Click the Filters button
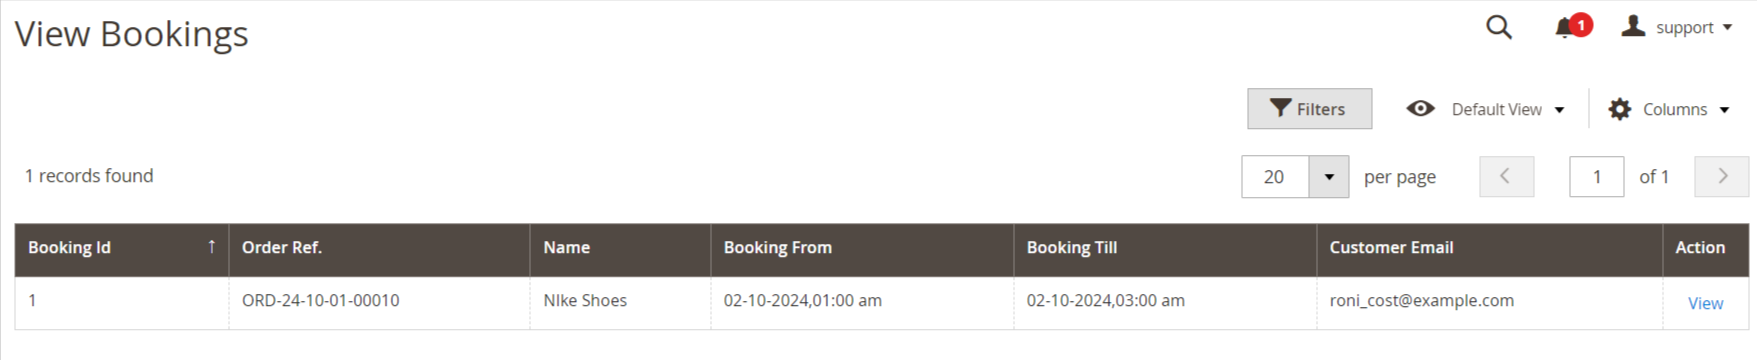This screenshot has height=360, width=1757. (x=1309, y=108)
